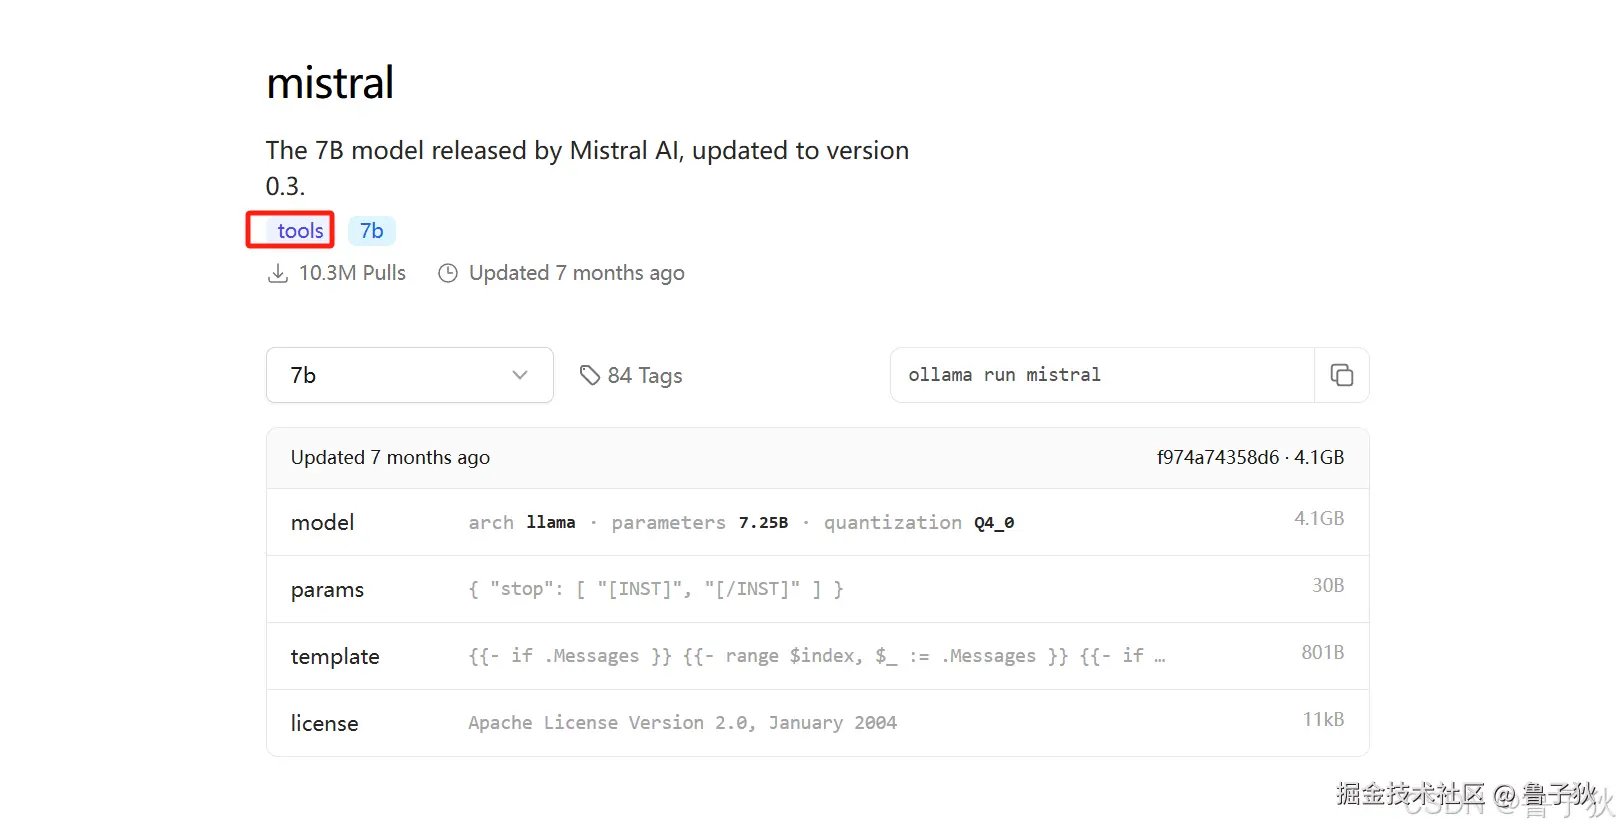Click the tag icon beside 84 Tags
Screen dimensions: 1620x831
pyautogui.click(x=590, y=375)
